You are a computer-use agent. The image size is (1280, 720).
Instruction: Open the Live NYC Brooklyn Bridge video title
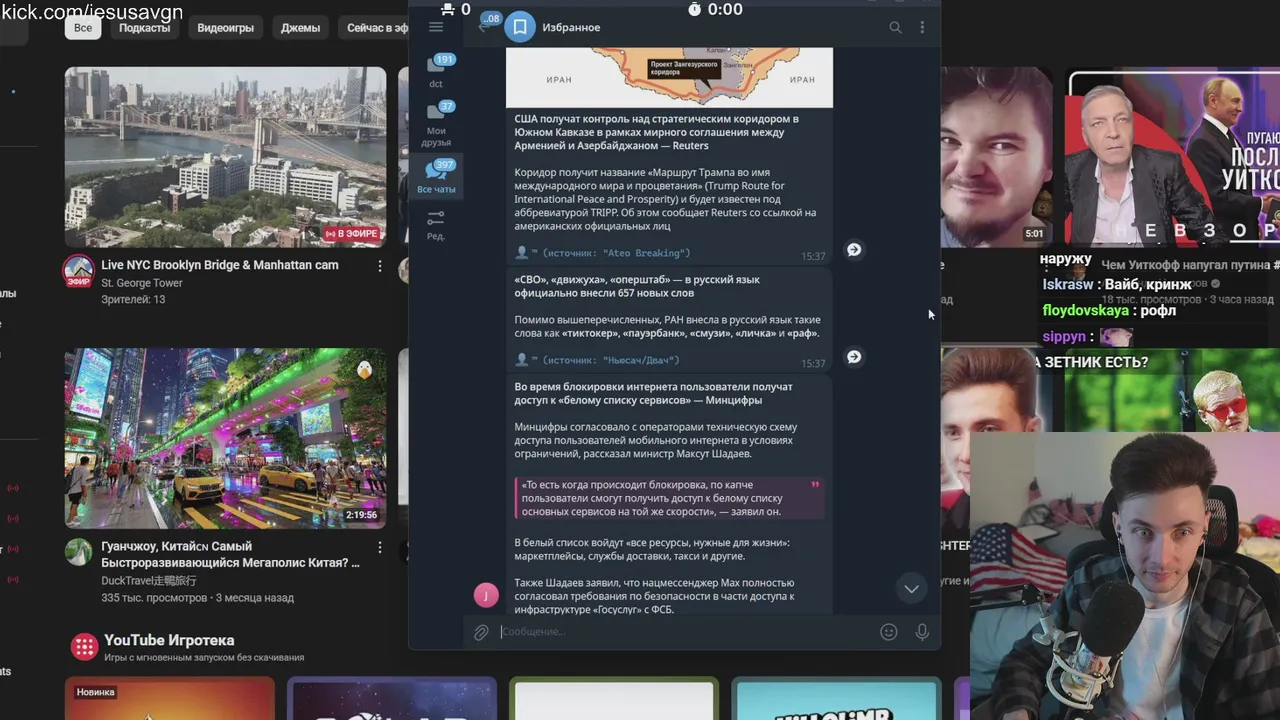pyautogui.click(x=219, y=265)
